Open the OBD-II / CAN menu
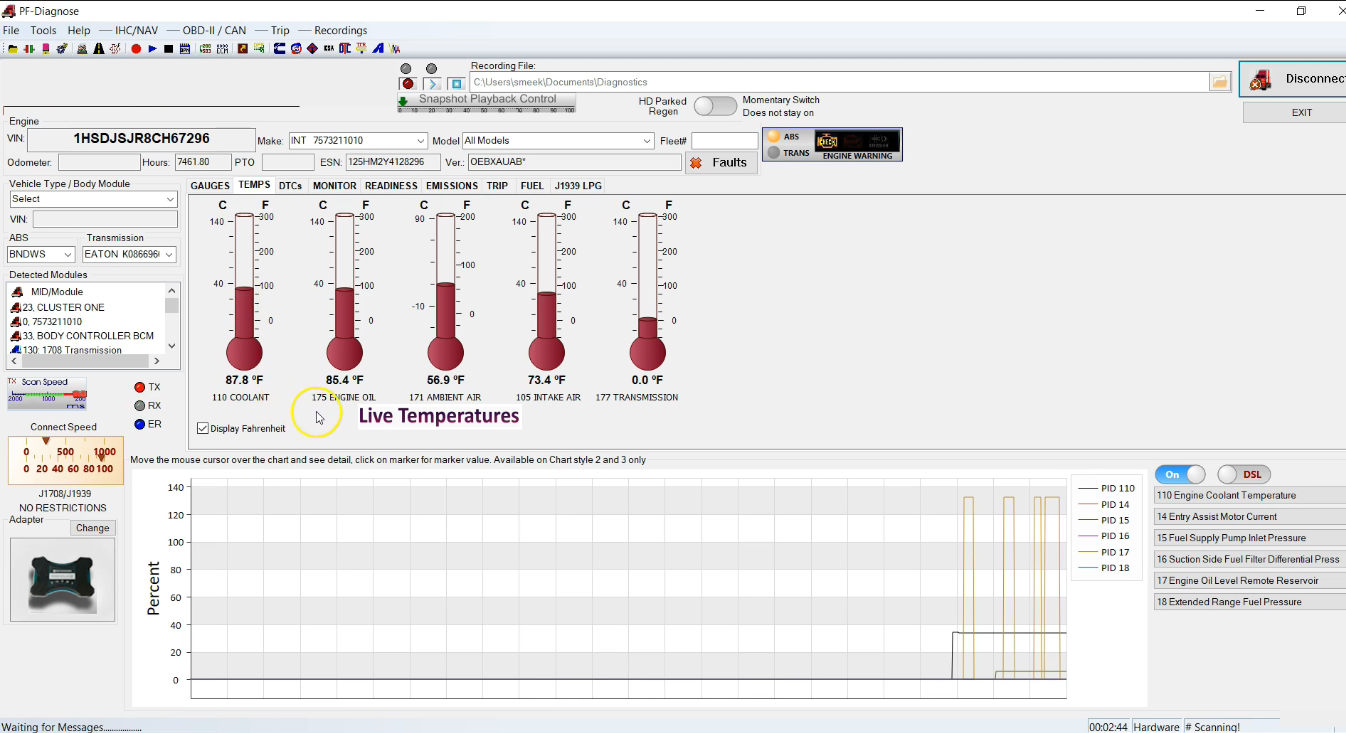Image resolution: width=1346 pixels, height=733 pixels. point(213,30)
